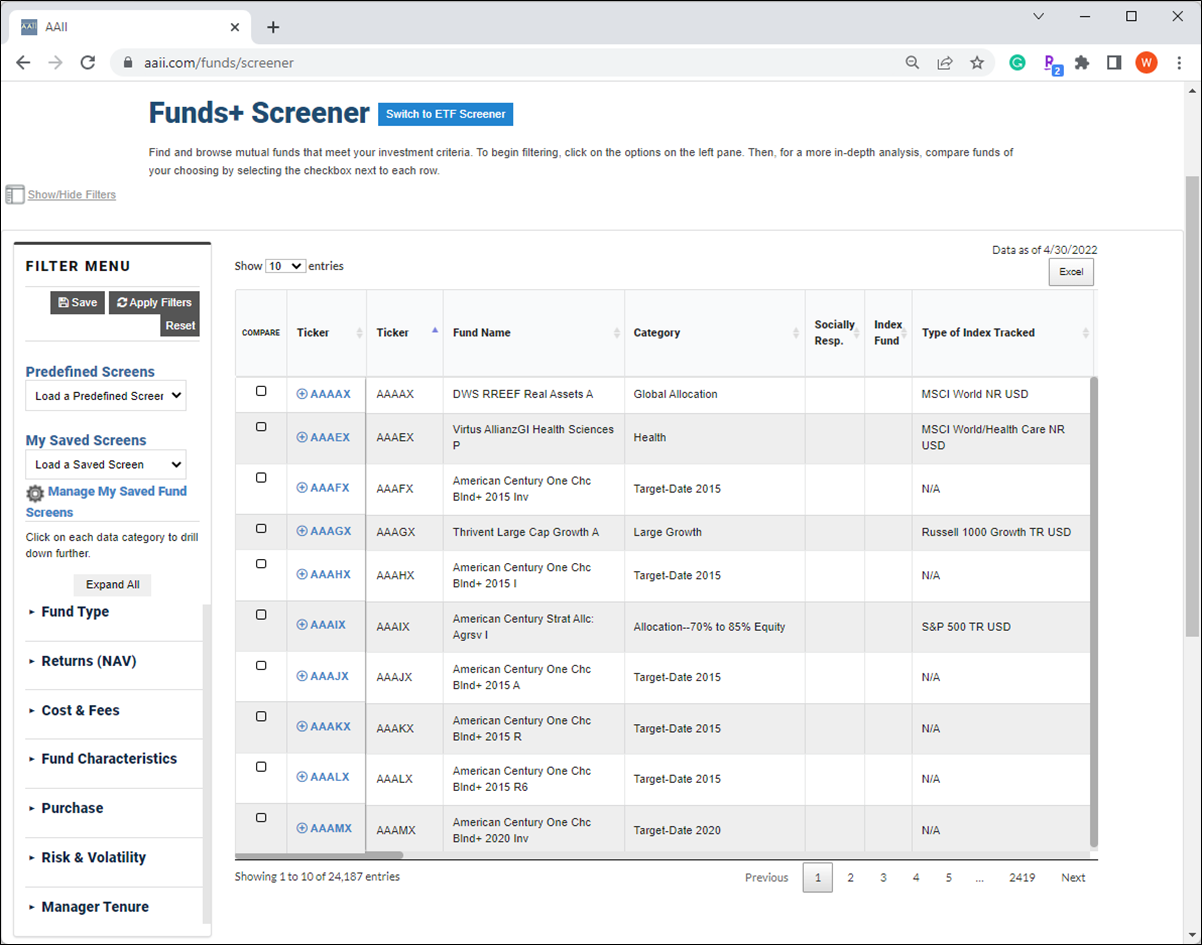Click the table horizontal scrollbar thumb
This screenshot has width=1202, height=945.
point(319,856)
